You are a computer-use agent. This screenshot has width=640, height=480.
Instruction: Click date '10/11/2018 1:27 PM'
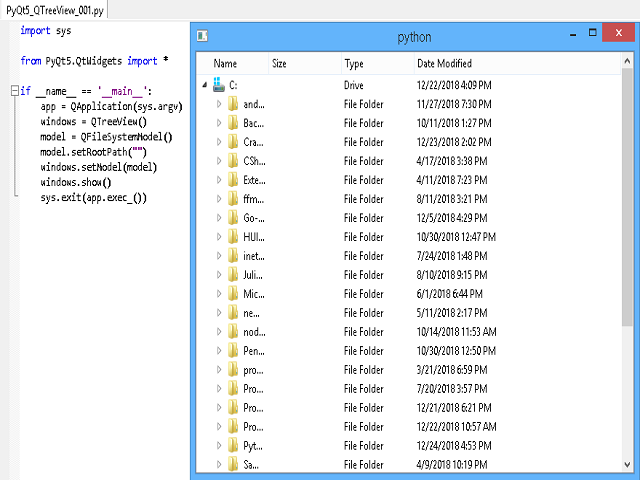(454, 123)
